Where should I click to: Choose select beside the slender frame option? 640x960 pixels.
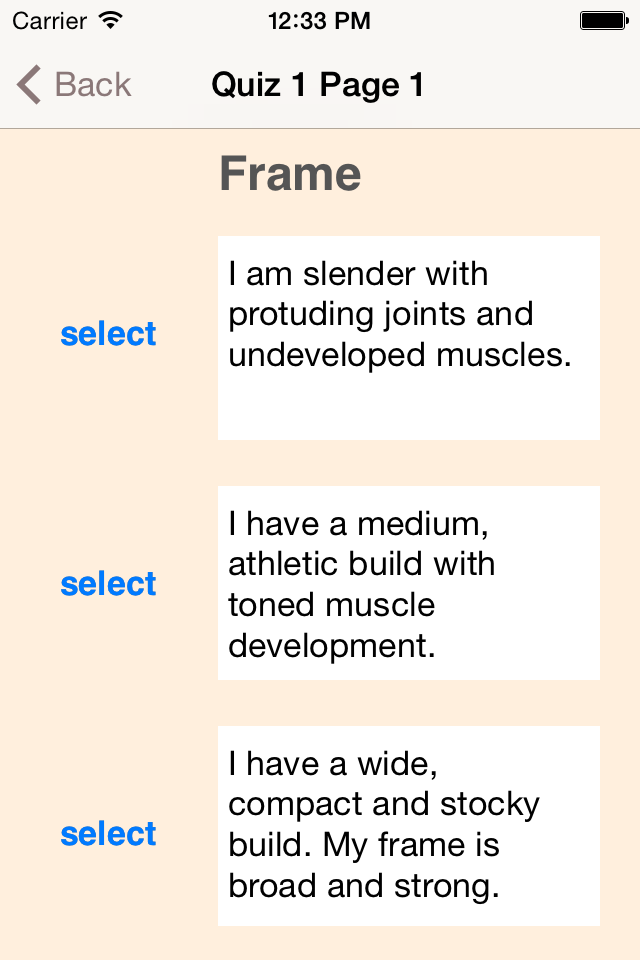coord(108,334)
